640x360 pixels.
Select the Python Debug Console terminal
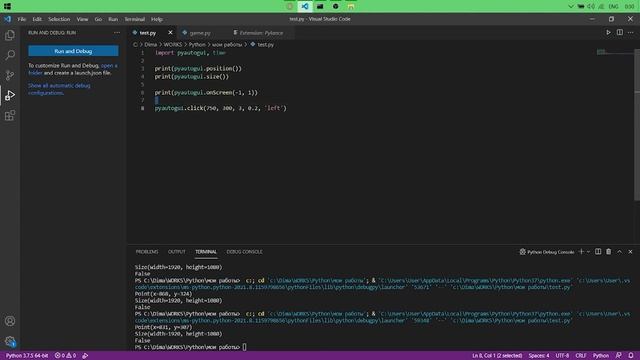547,252
